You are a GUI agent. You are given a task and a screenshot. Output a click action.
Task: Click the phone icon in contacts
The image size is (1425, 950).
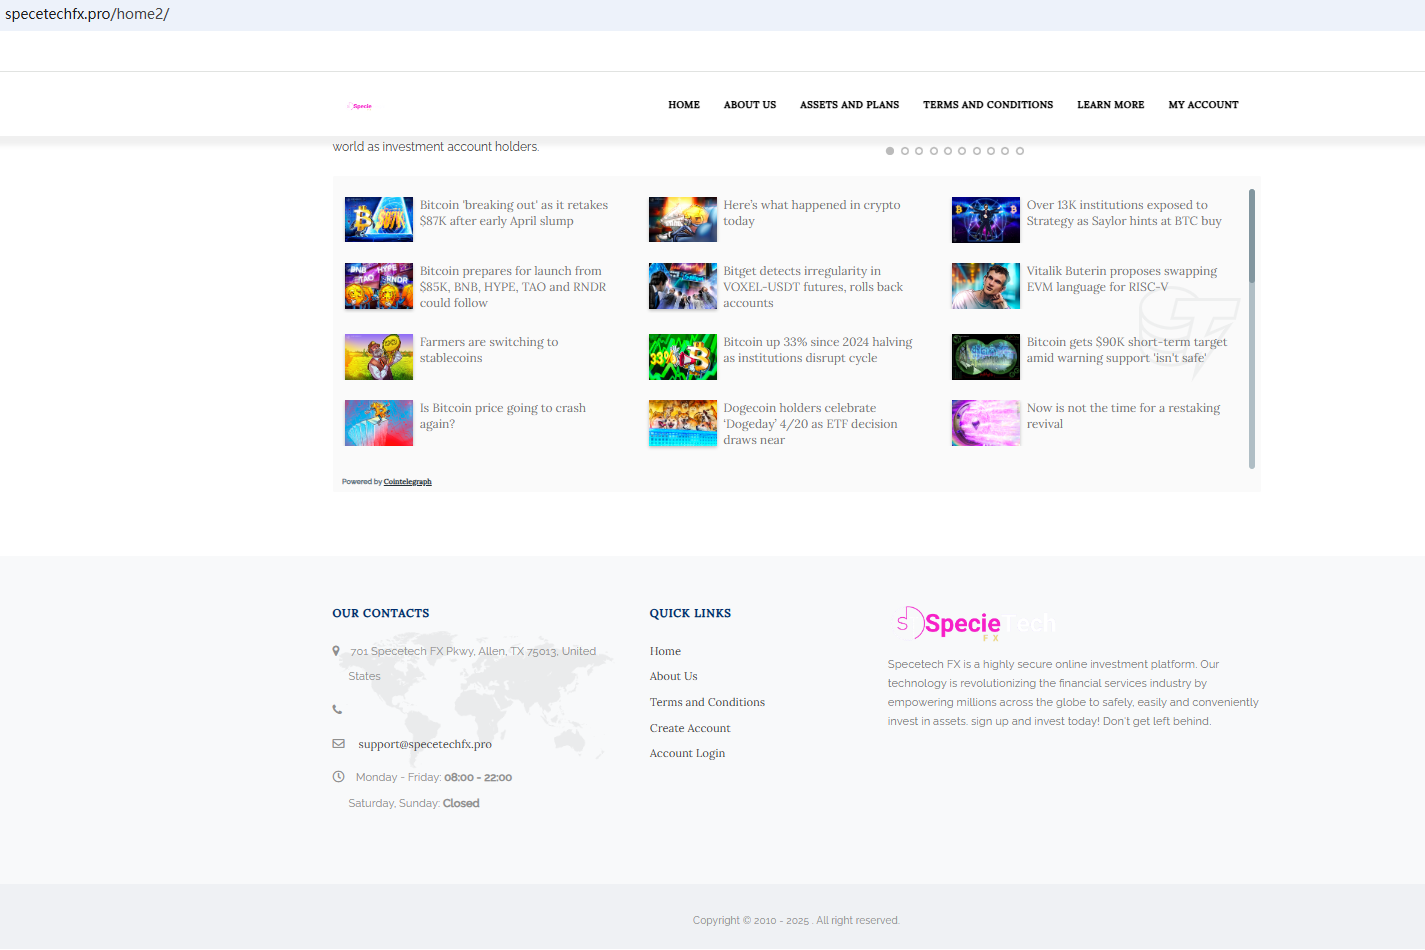(x=337, y=710)
